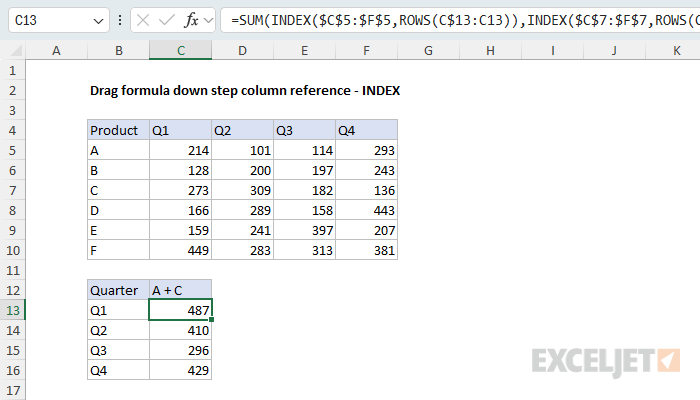Click the cell containing 136
The width and height of the screenshot is (700, 400).
(x=367, y=190)
